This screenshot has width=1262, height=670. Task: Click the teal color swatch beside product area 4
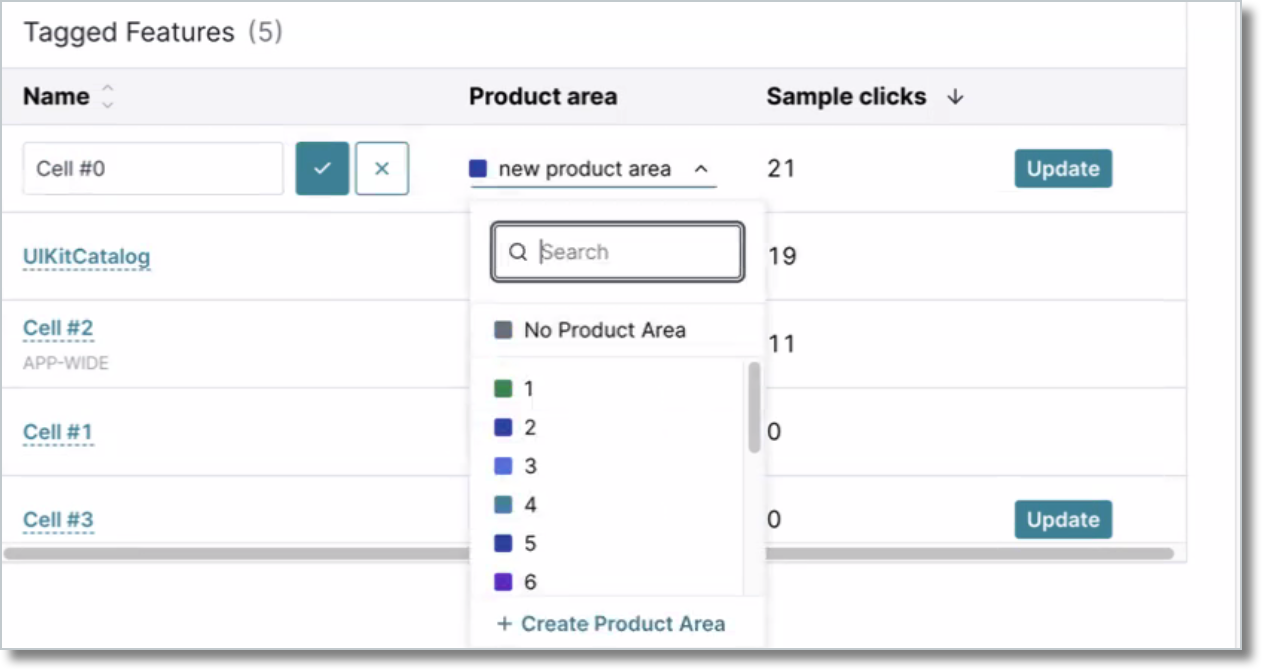point(504,504)
